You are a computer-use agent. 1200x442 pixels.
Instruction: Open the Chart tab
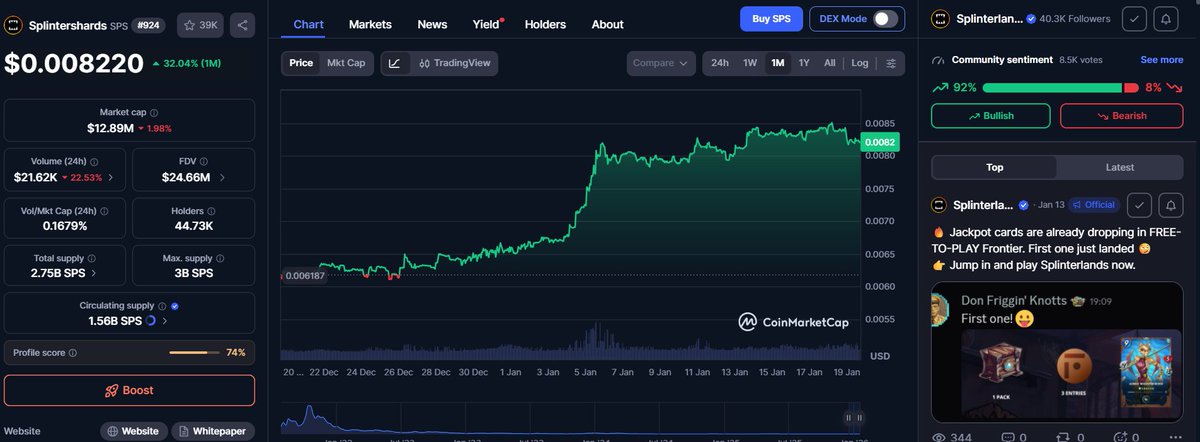[x=308, y=24]
